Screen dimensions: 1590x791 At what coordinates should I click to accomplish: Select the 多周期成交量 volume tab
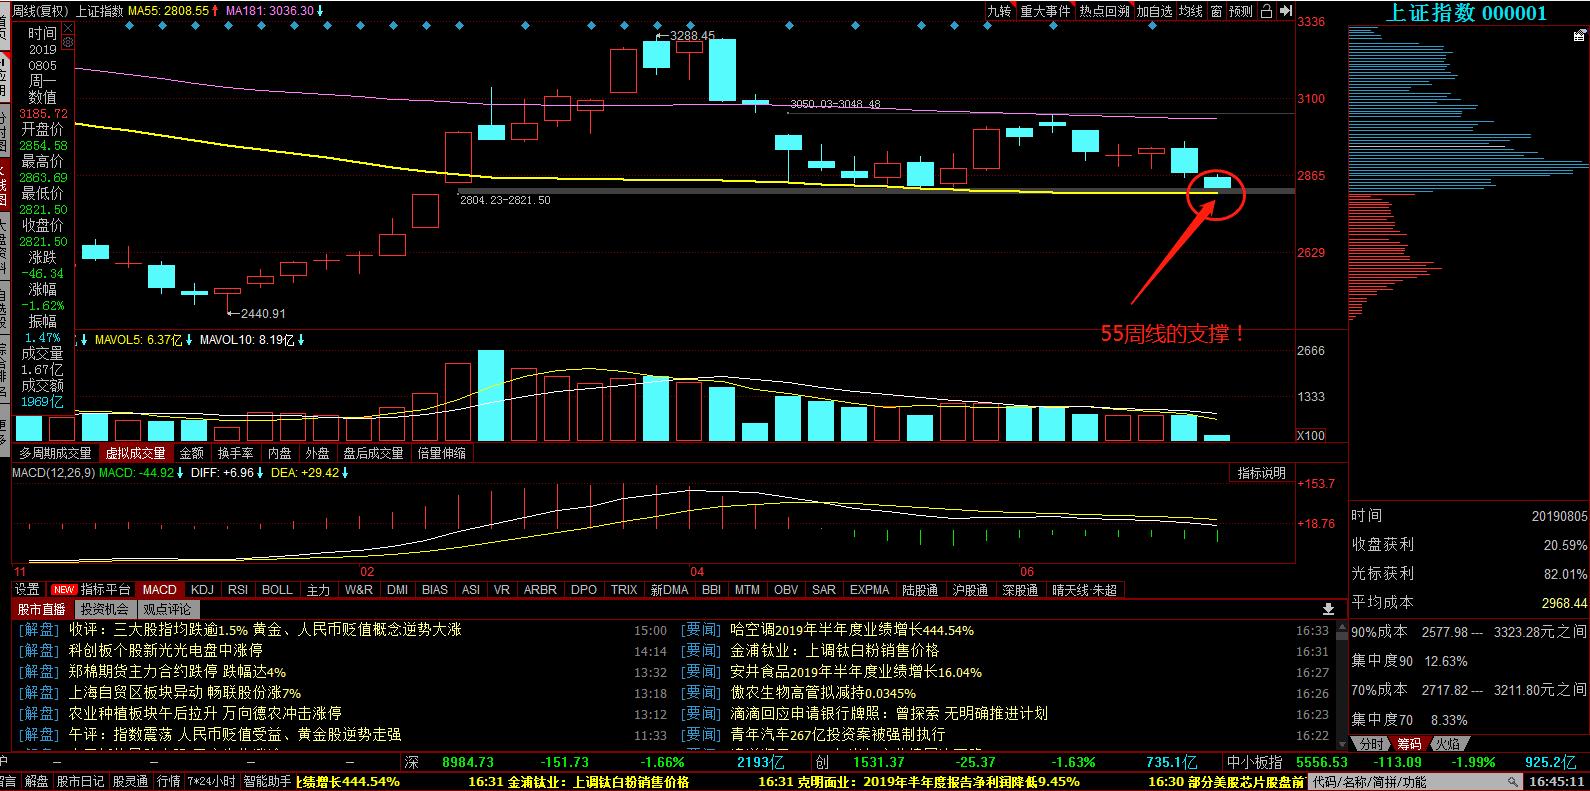[x=55, y=453]
